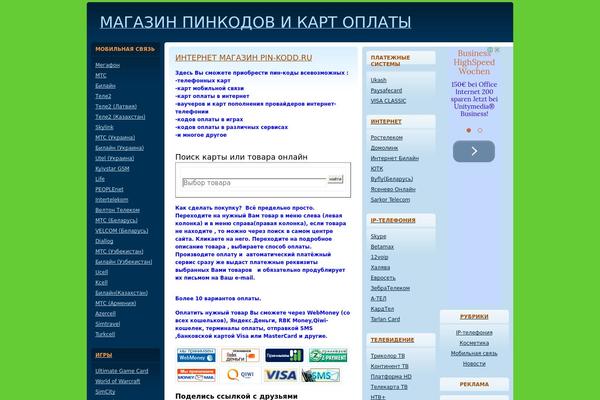Open the World of Warcraft link

(x=118, y=381)
